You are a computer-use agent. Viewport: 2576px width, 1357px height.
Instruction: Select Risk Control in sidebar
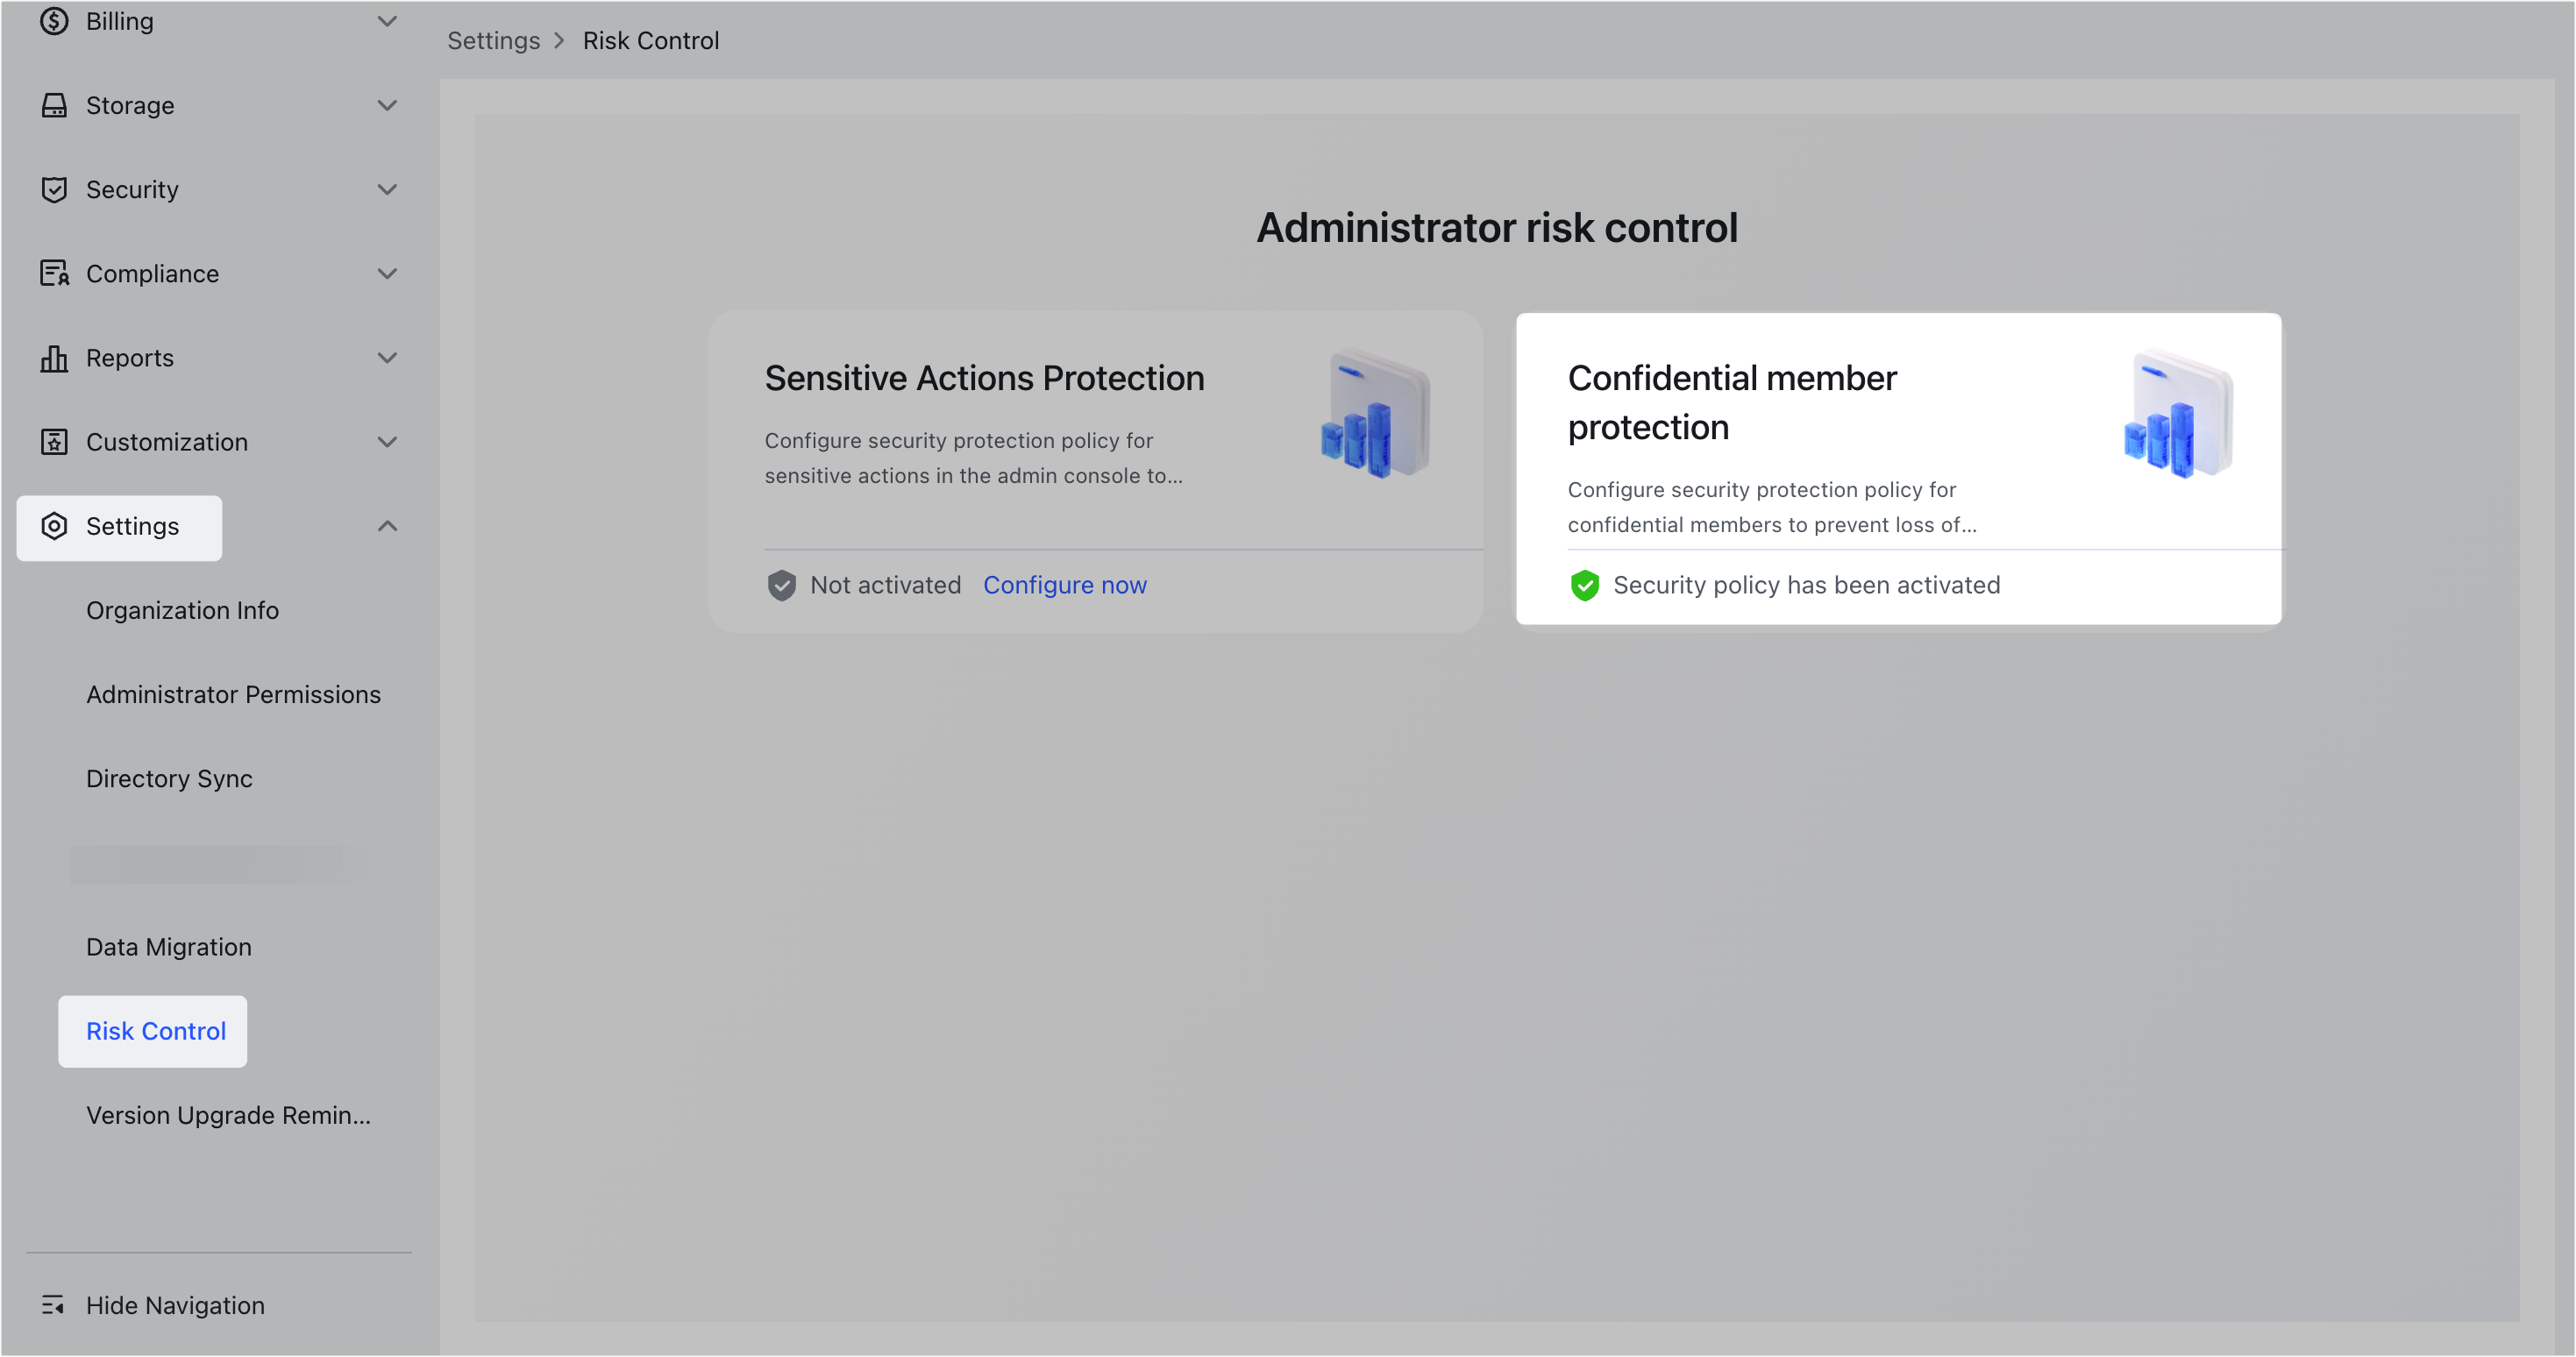pyautogui.click(x=156, y=1031)
